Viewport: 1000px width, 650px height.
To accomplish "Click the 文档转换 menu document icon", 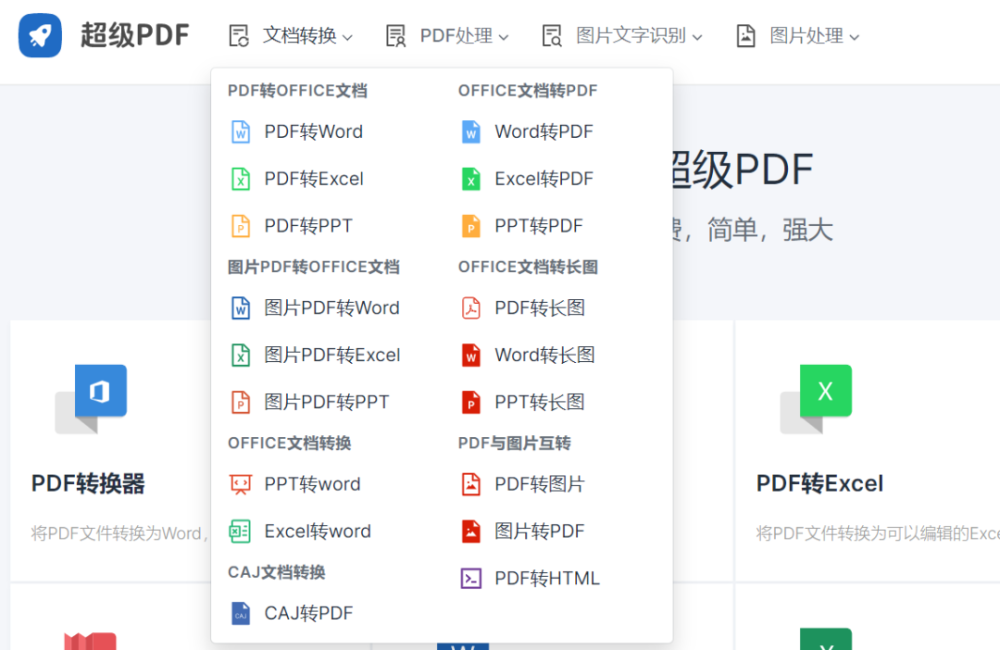I will (239, 36).
